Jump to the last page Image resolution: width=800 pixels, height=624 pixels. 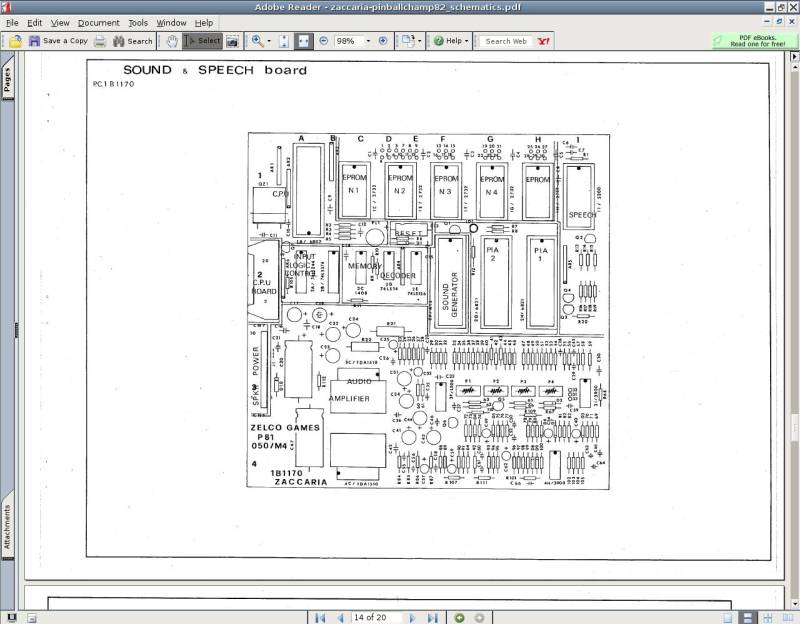point(430,617)
